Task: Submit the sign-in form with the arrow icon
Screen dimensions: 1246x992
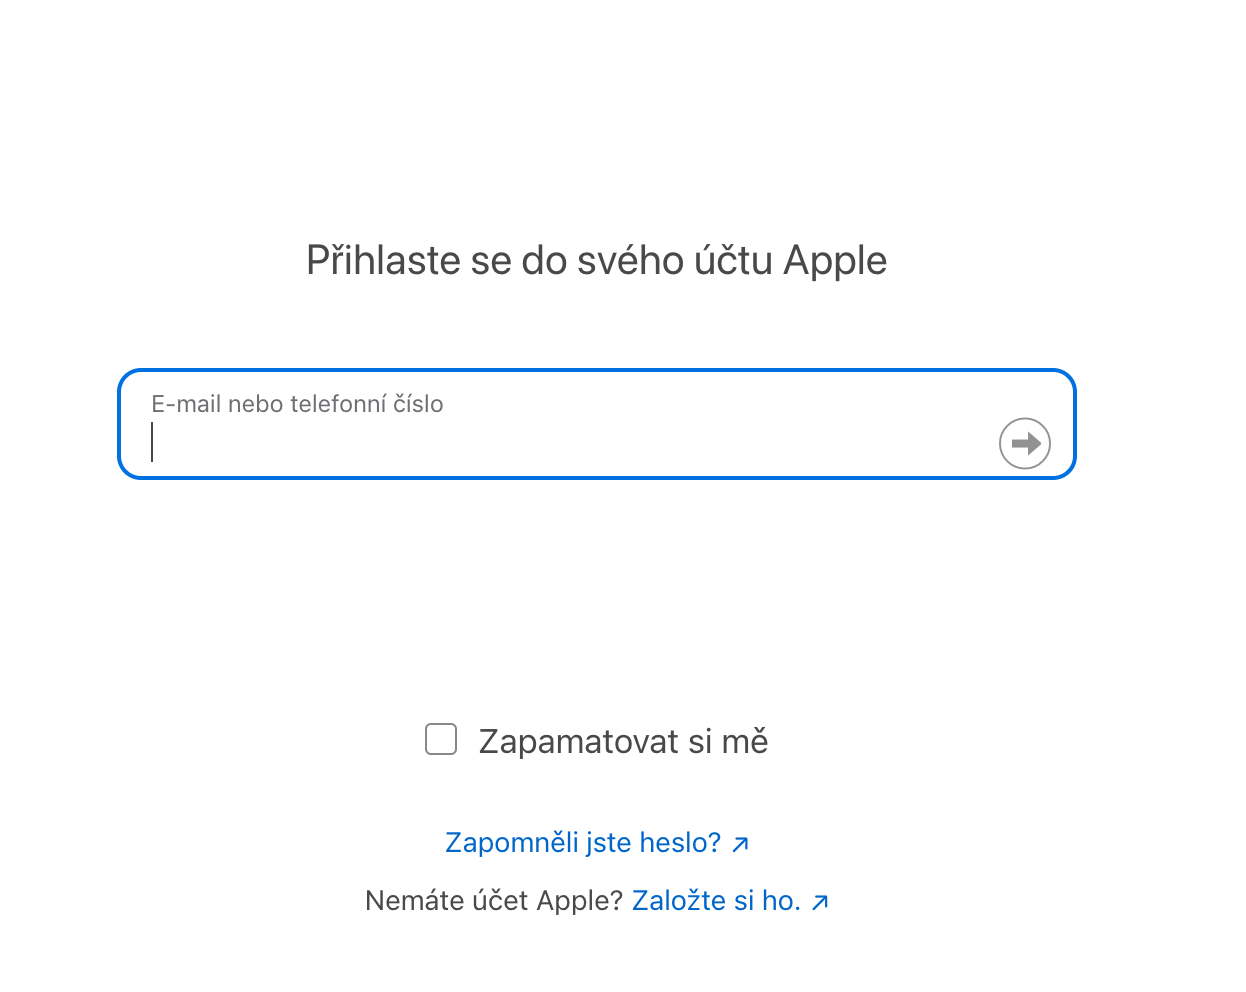Action: [x=1024, y=443]
